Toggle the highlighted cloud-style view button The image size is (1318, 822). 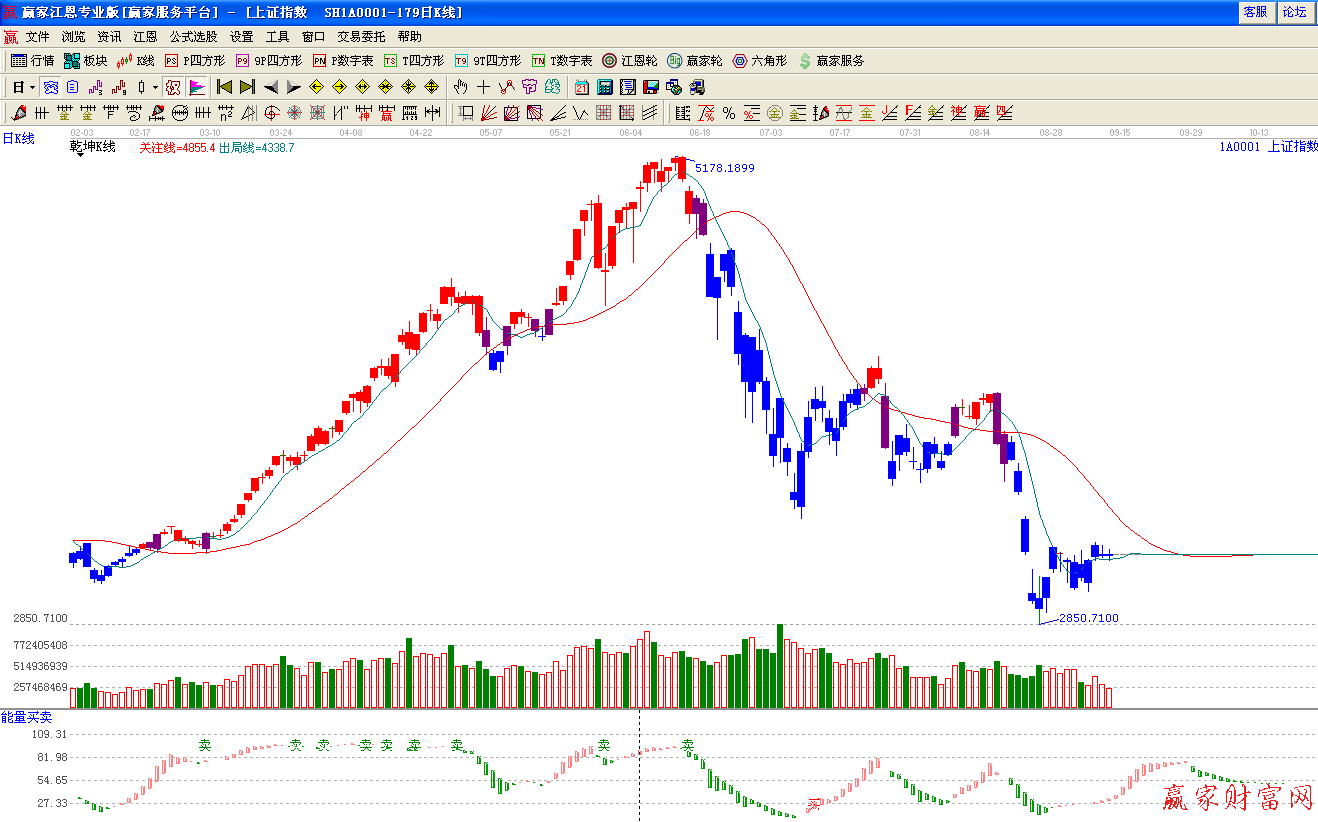click(50, 87)
